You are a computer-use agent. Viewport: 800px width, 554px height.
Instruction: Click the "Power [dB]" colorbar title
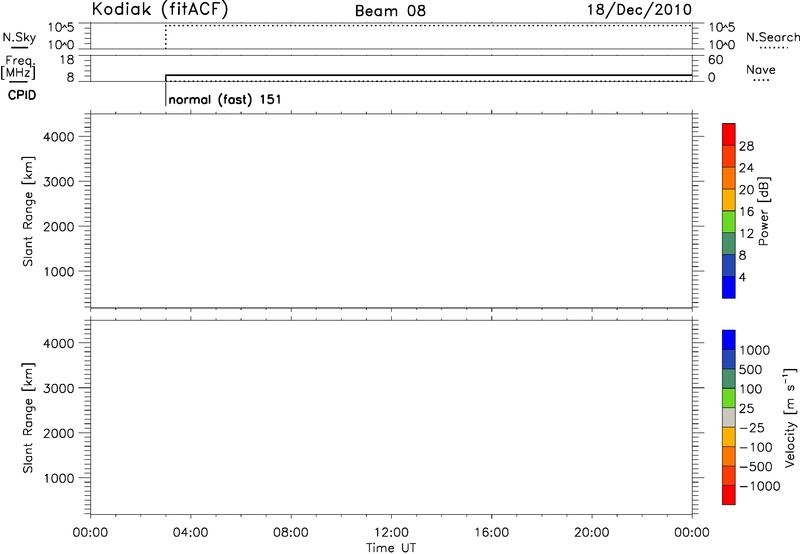764,211
